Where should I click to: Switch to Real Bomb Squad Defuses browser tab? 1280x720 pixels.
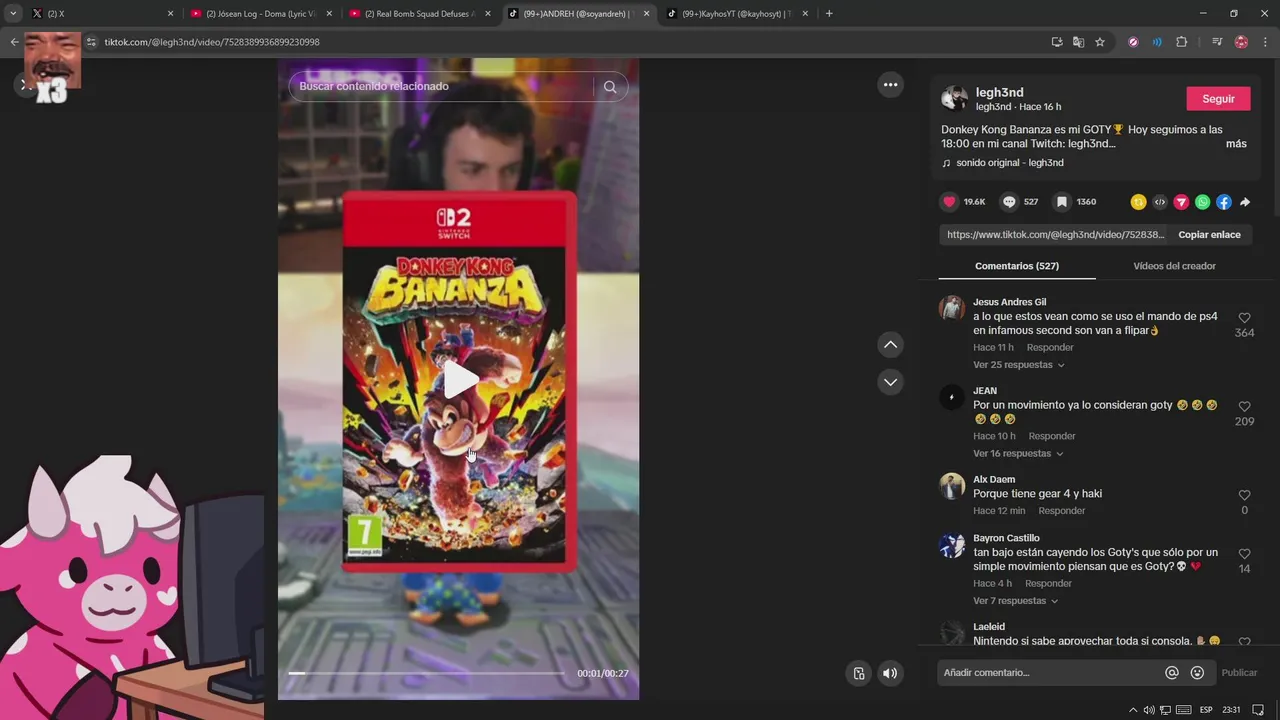(x=420, y=14)
